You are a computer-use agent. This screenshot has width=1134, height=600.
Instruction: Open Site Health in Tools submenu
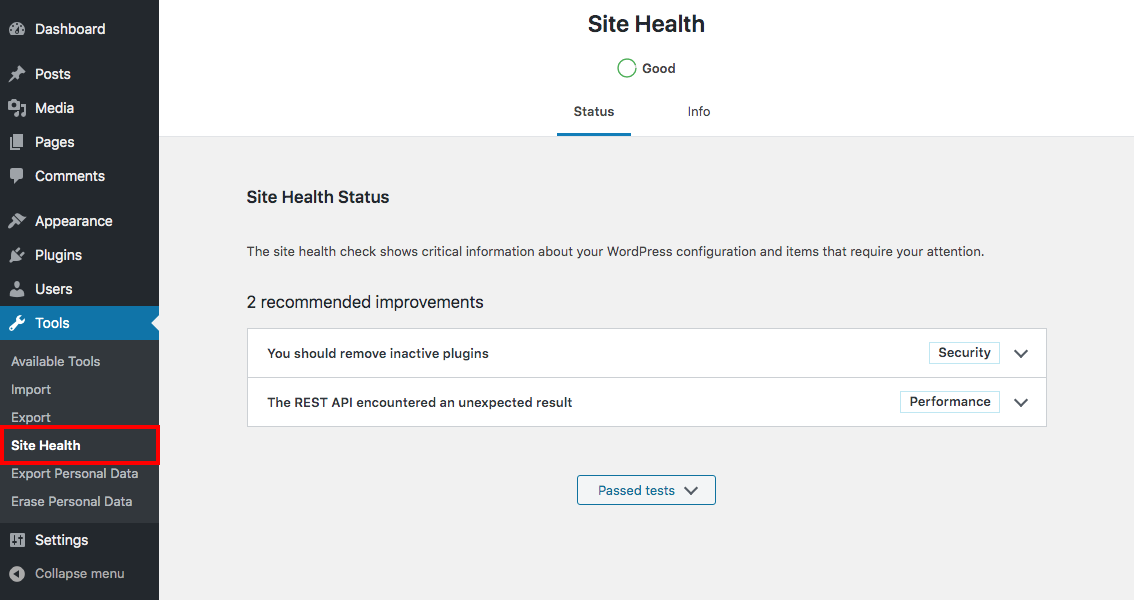[x=46, y=445]
